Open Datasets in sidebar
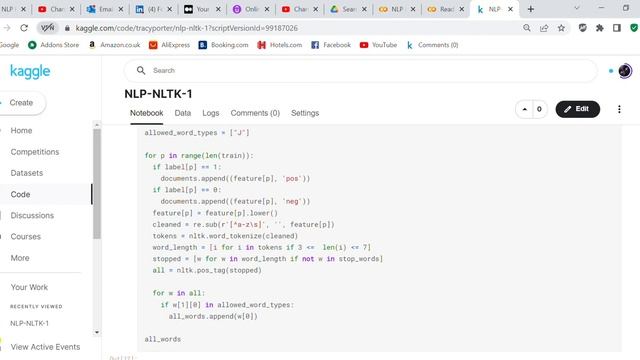Viewport: 640px width, 360px height. coord(27,173)
